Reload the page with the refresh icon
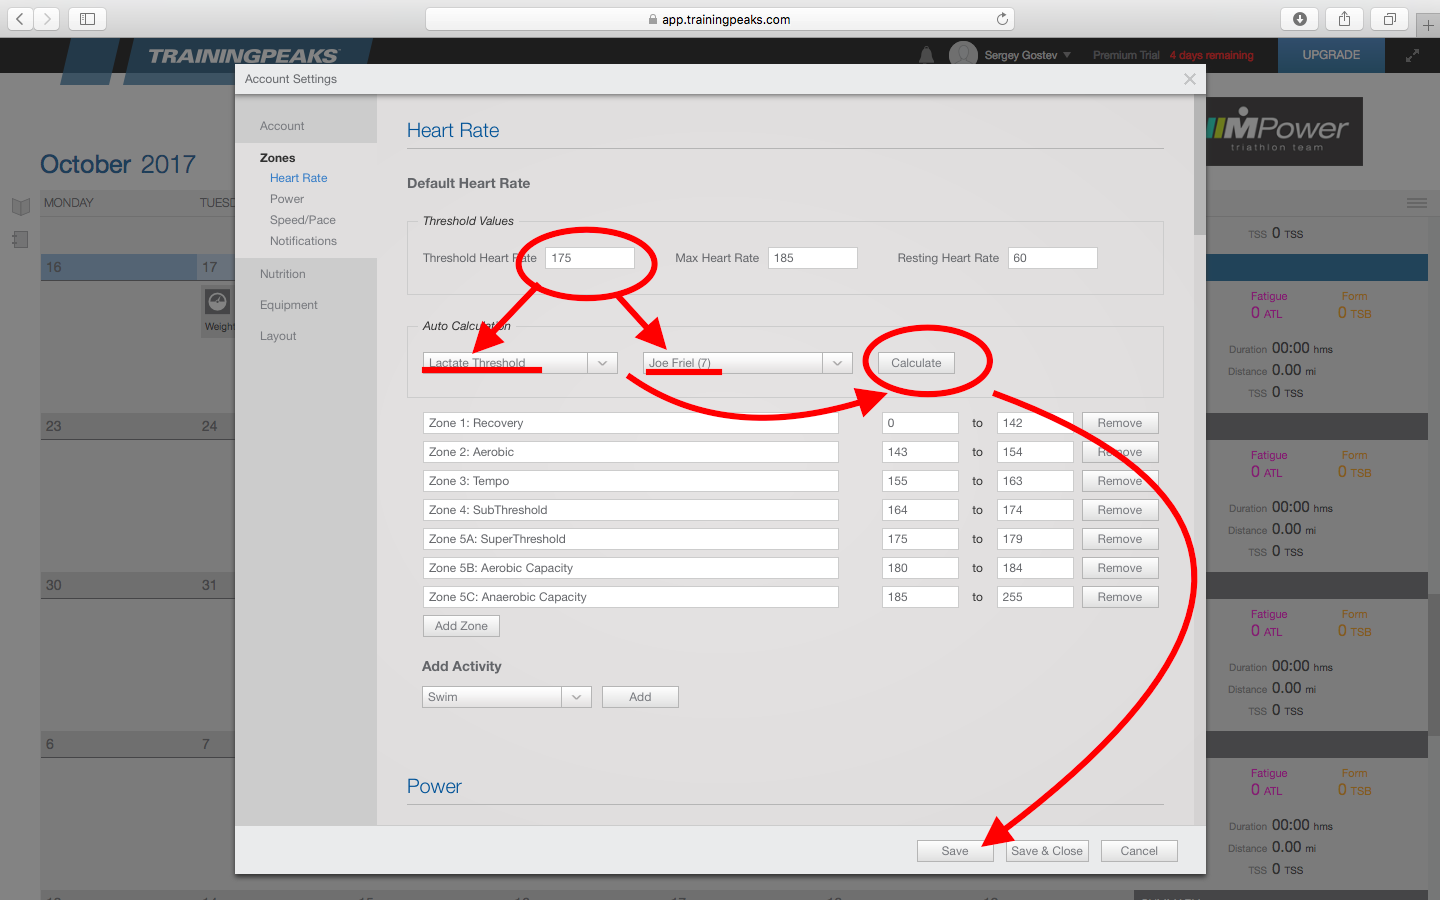Image resolution: width=1440 pixels, height=900 pixels. point(1002,19)
